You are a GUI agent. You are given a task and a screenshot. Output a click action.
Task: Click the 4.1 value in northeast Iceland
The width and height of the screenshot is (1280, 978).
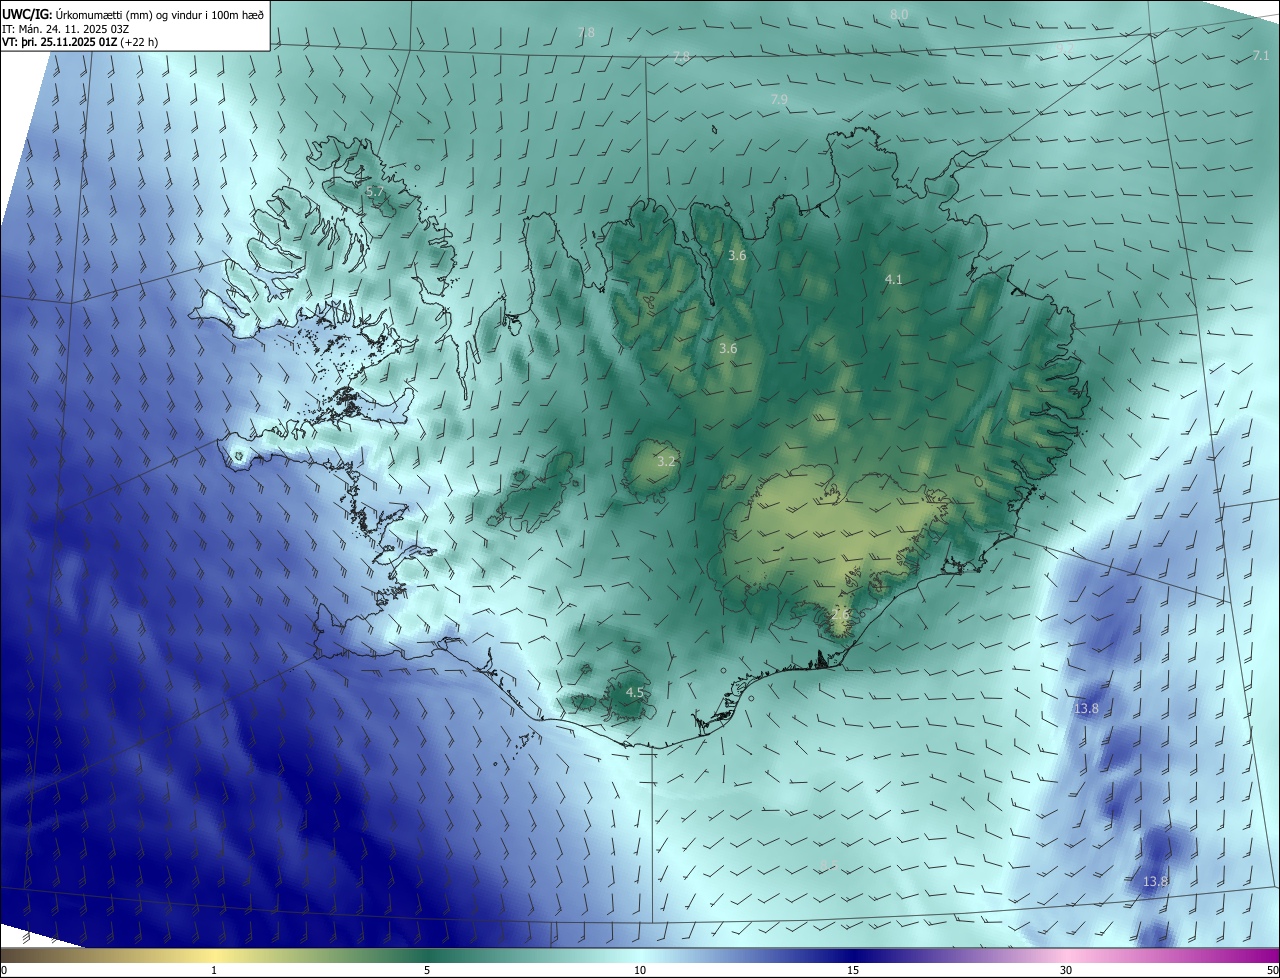894,280
